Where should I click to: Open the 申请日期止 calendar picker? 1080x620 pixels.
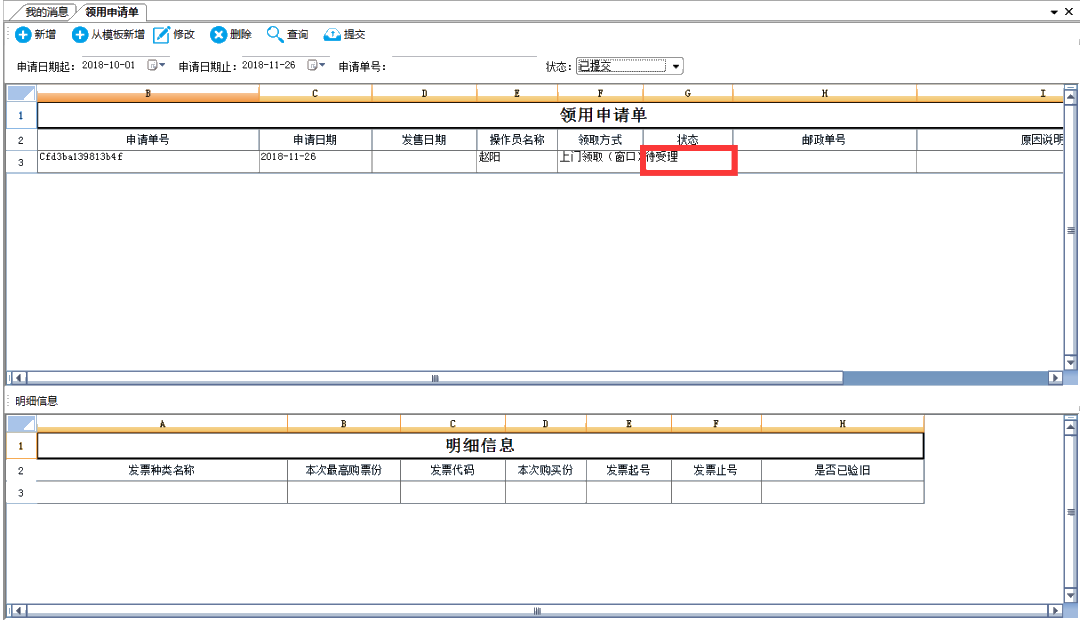pos(316,65)
